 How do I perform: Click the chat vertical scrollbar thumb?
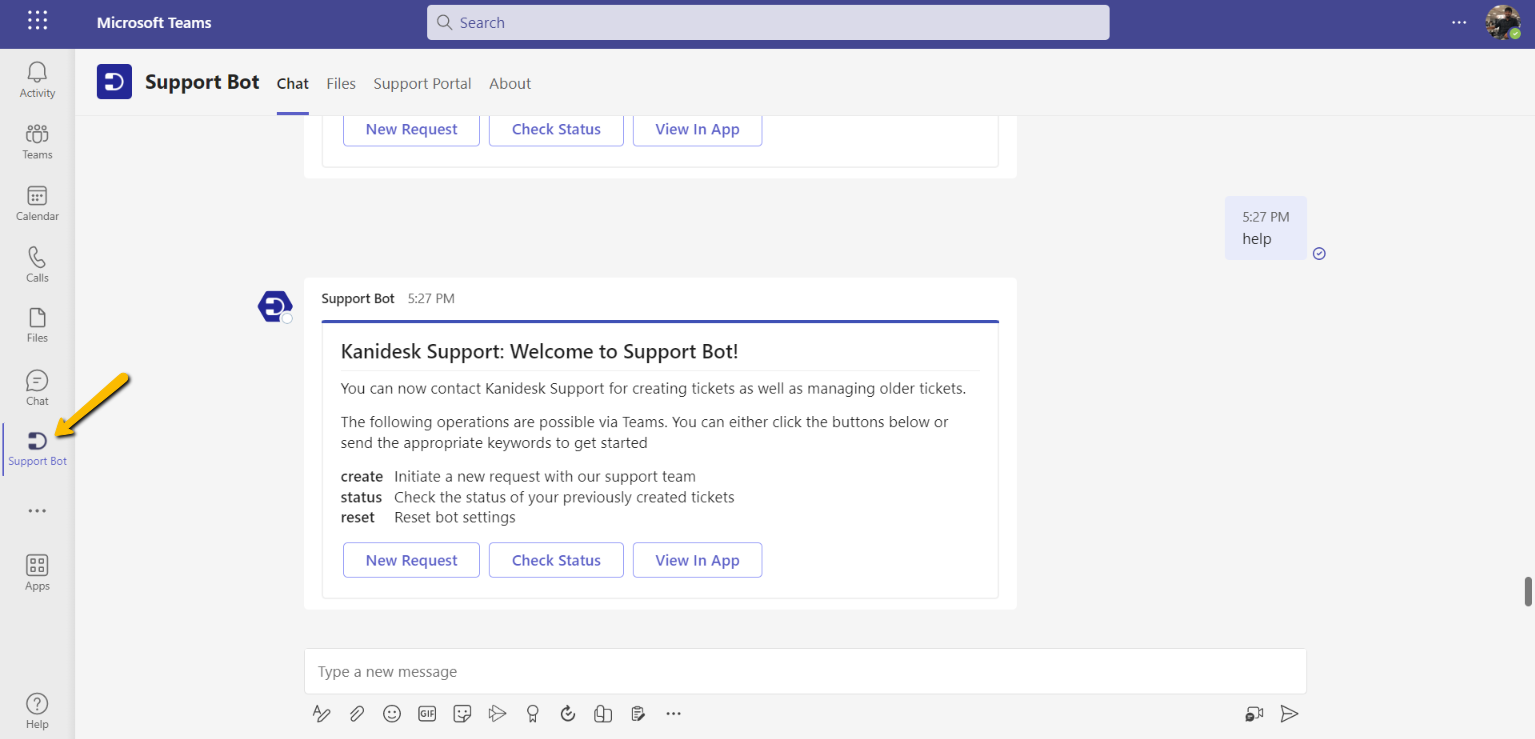point(1528,591)
